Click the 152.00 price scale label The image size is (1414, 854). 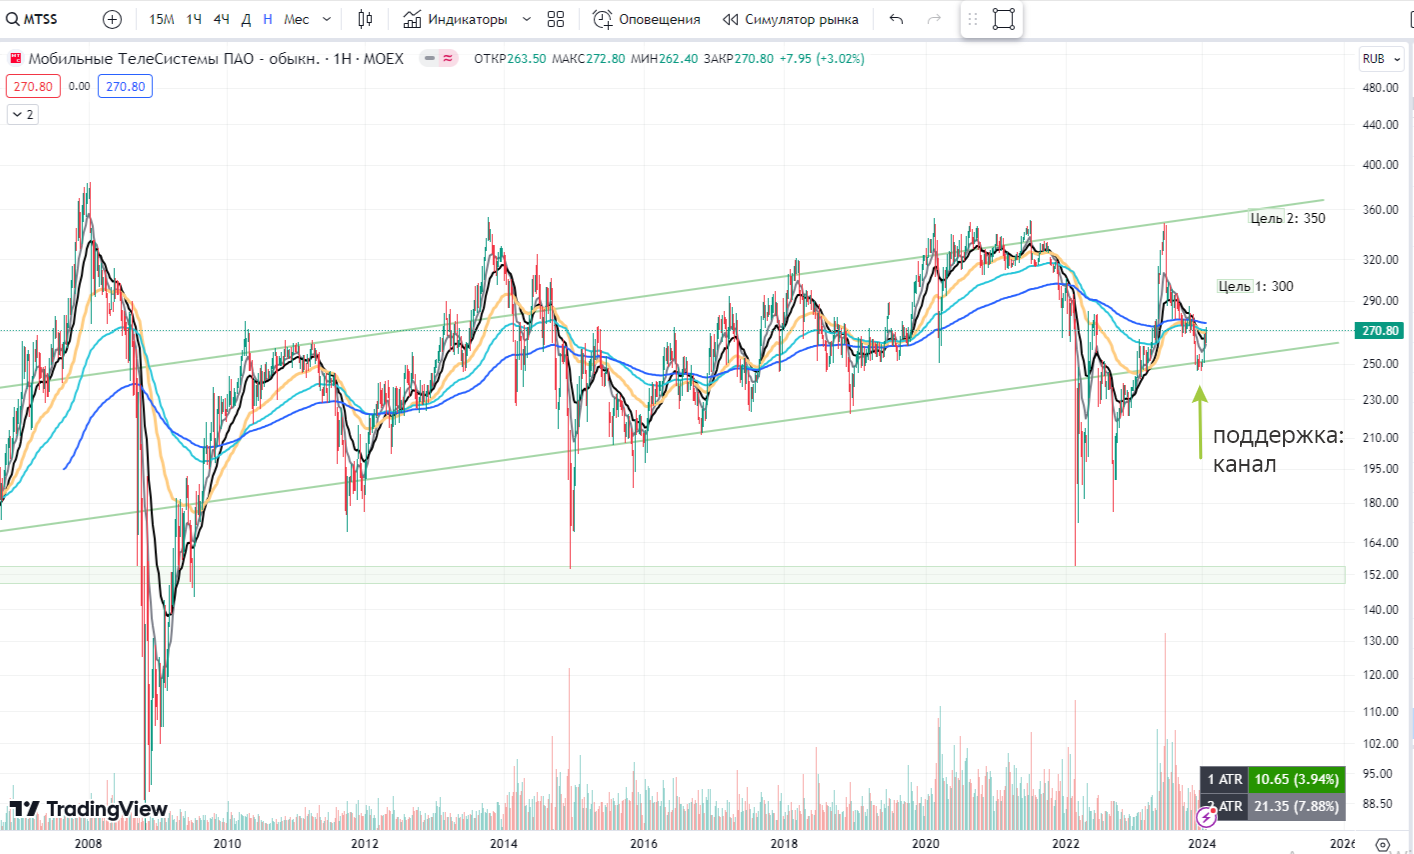point(1380,575)
